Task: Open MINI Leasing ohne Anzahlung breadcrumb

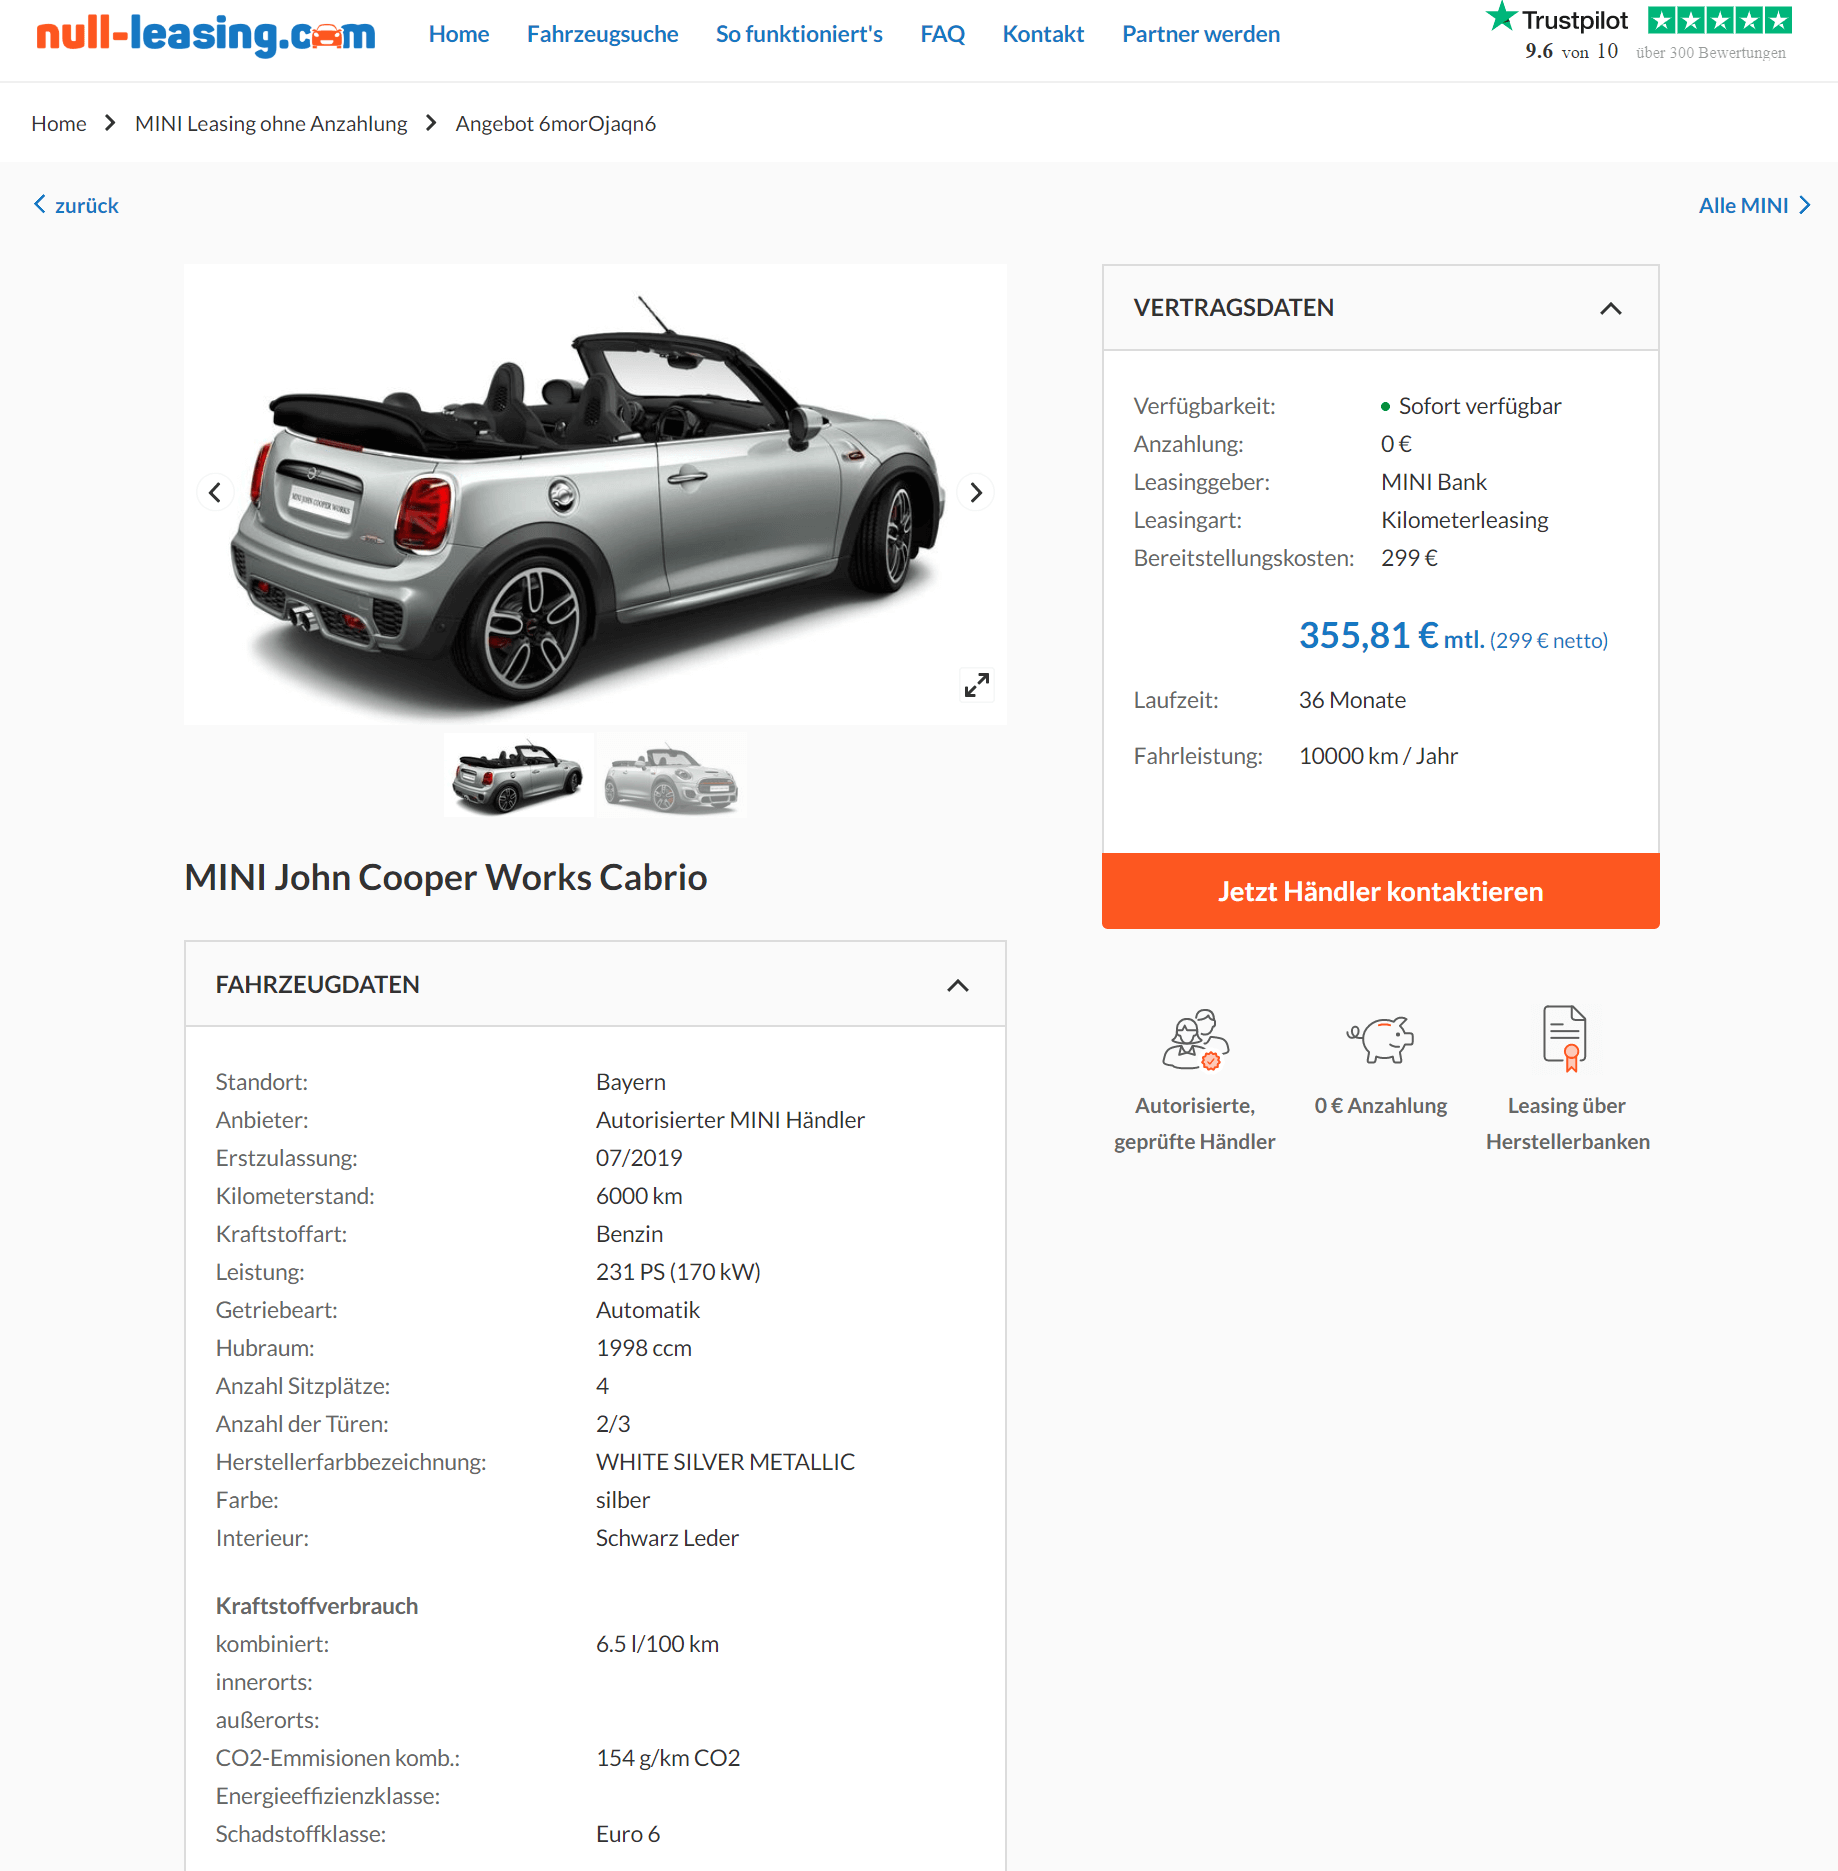Action: [x=271, y=123]
